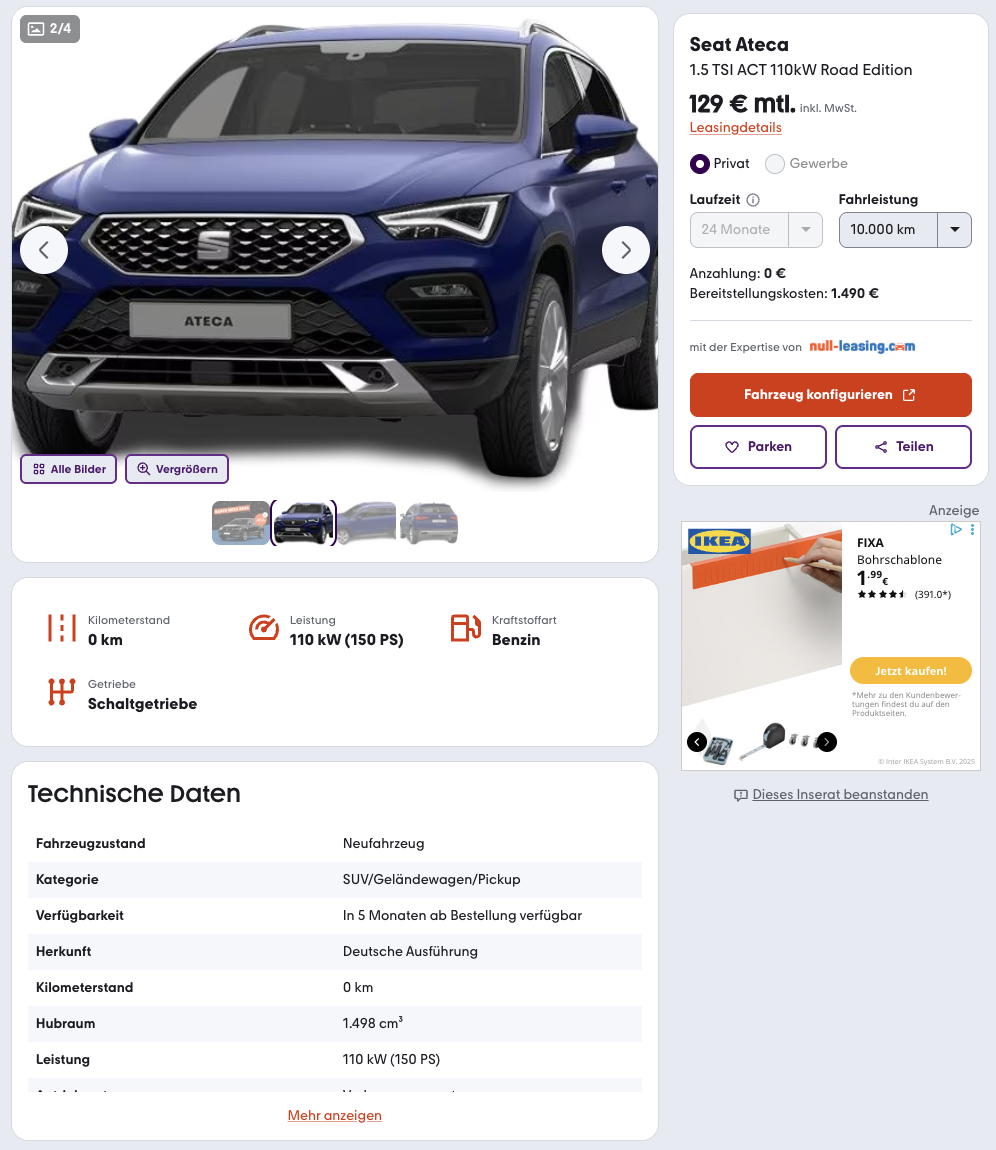Select the Gewerbe radio option
This screenshot has height=1150, width=996.
point(775,164)
